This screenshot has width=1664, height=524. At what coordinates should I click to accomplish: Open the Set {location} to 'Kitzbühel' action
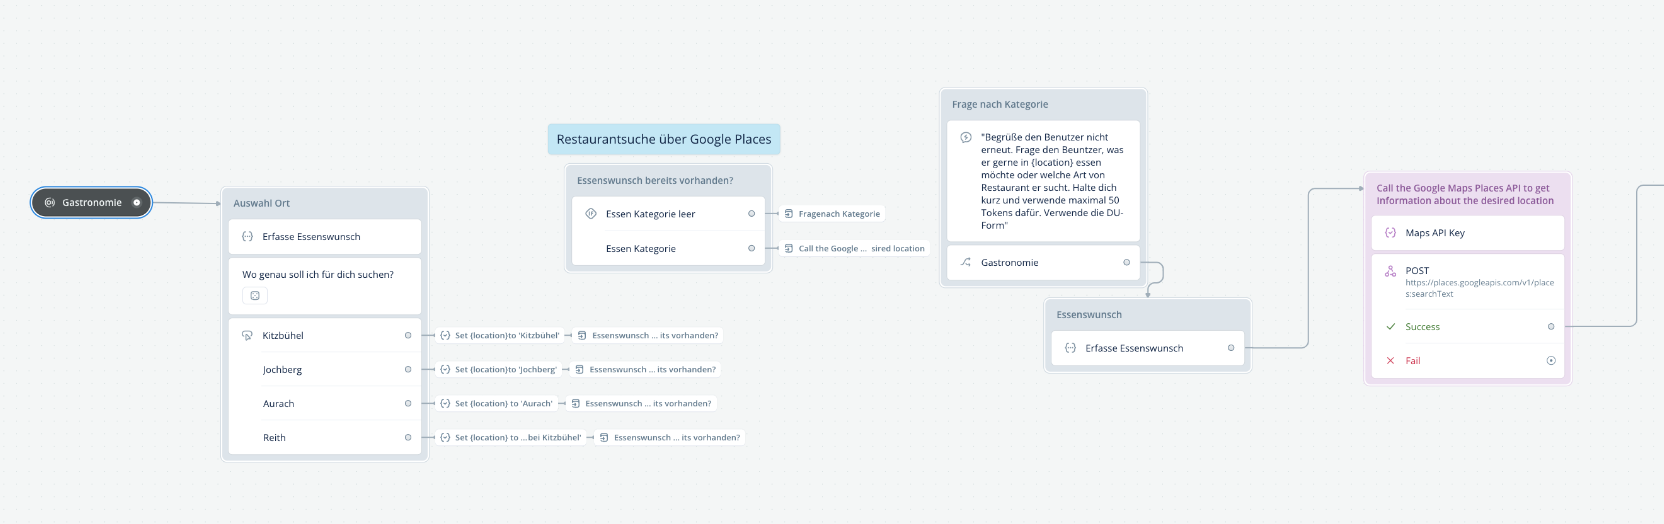(499, 336)
